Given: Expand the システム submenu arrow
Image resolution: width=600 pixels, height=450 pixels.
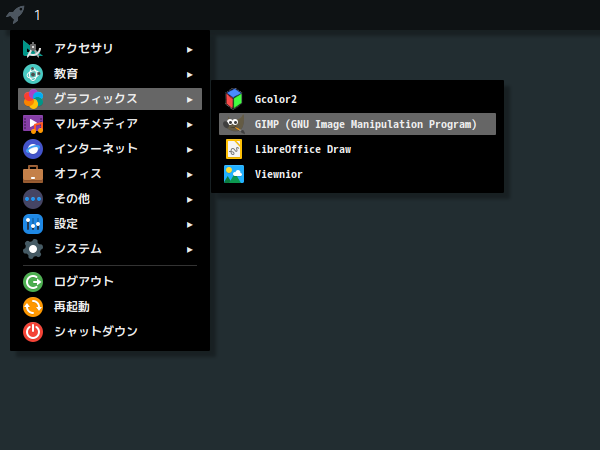Looking at the screenshot, I should pos(189,250).
